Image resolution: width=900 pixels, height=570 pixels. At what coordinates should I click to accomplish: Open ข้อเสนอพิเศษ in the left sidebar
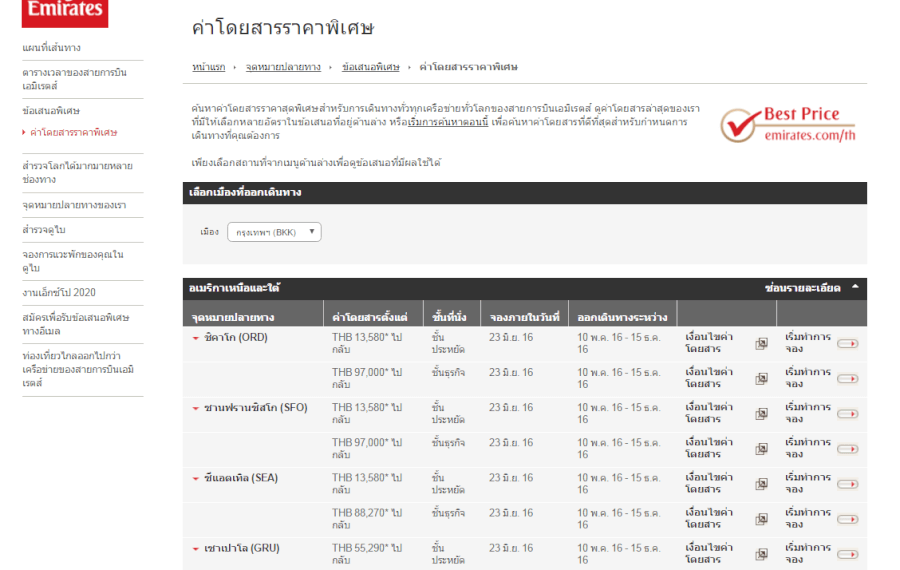(51, 111)
